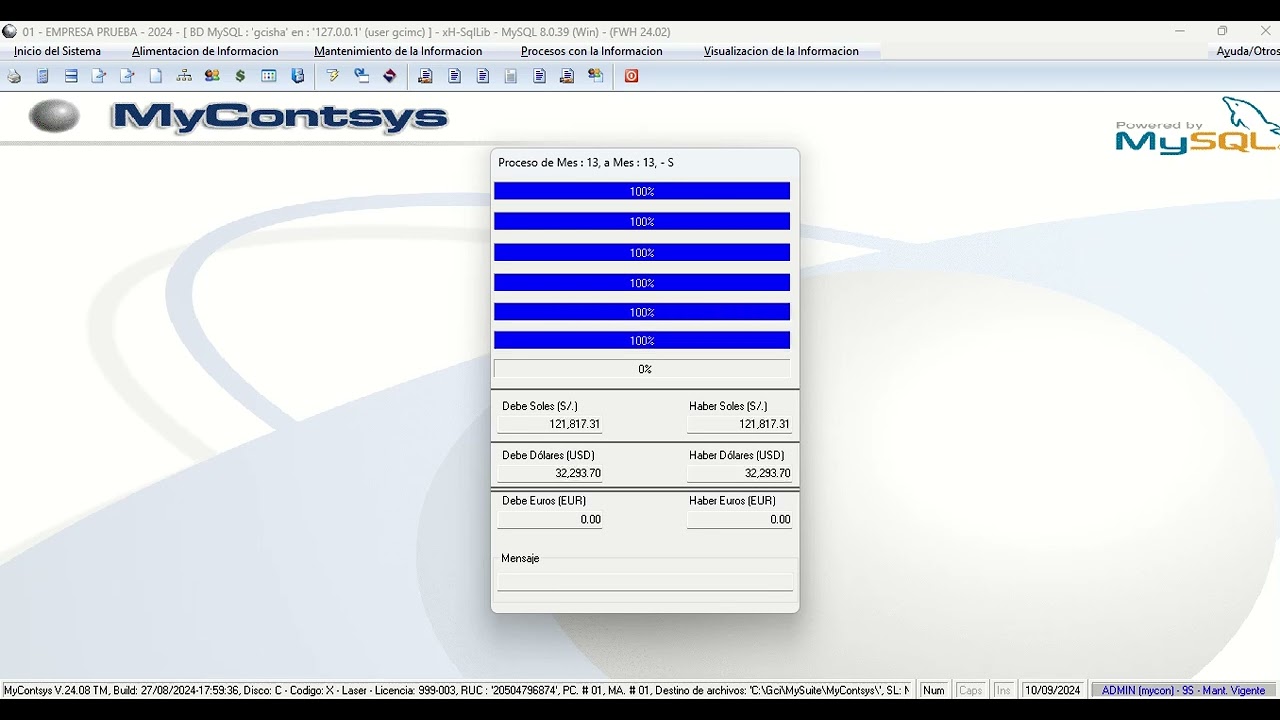Click the grayed-out document icon
The image size is (1280, 720).
511,76
